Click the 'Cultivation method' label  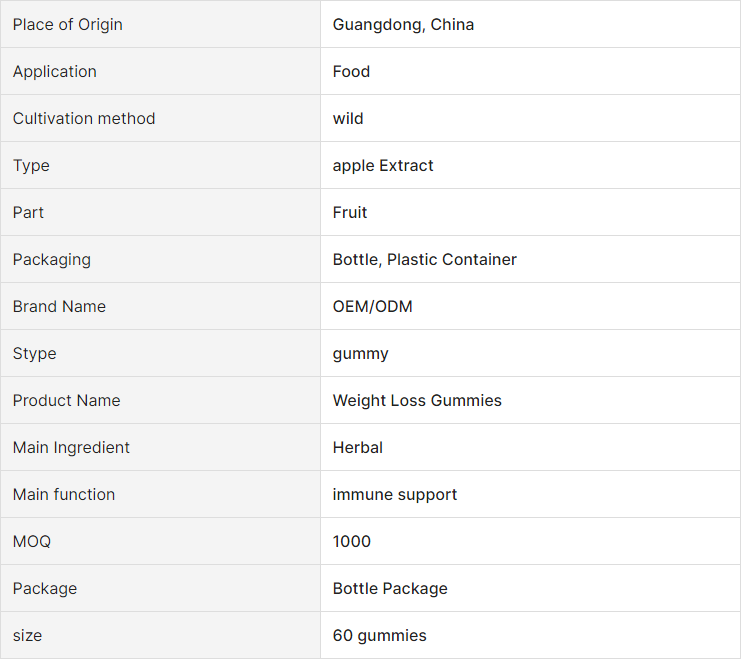point(84,118)
